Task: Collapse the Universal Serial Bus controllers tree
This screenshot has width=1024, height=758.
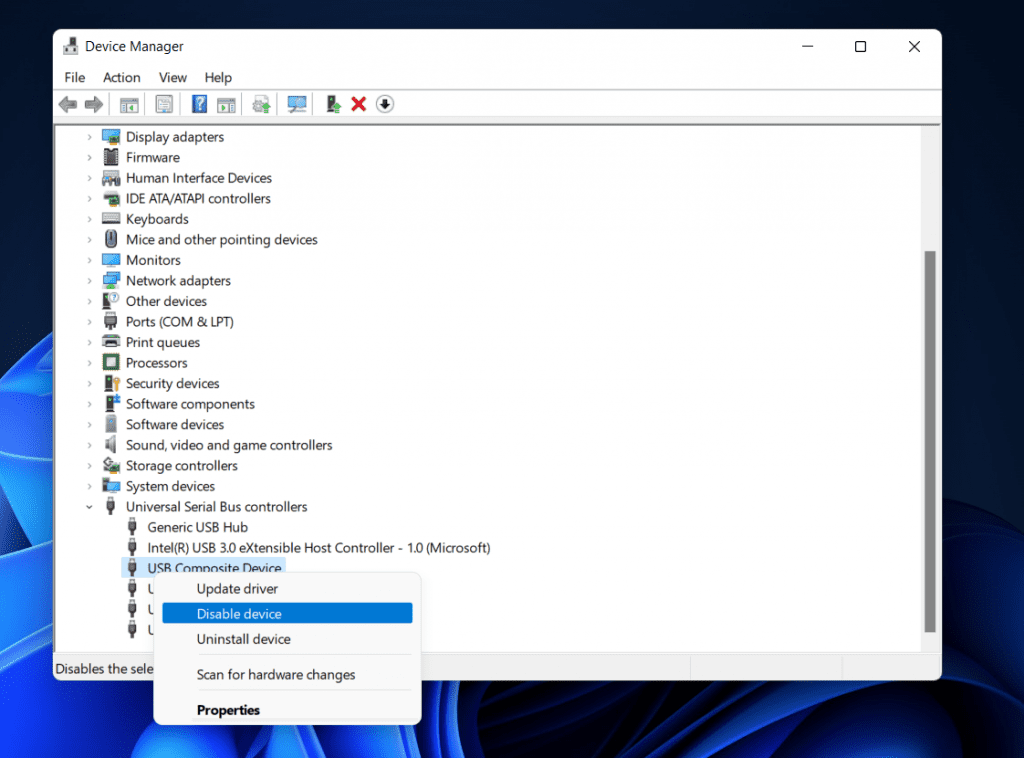Action: [90, 506]
